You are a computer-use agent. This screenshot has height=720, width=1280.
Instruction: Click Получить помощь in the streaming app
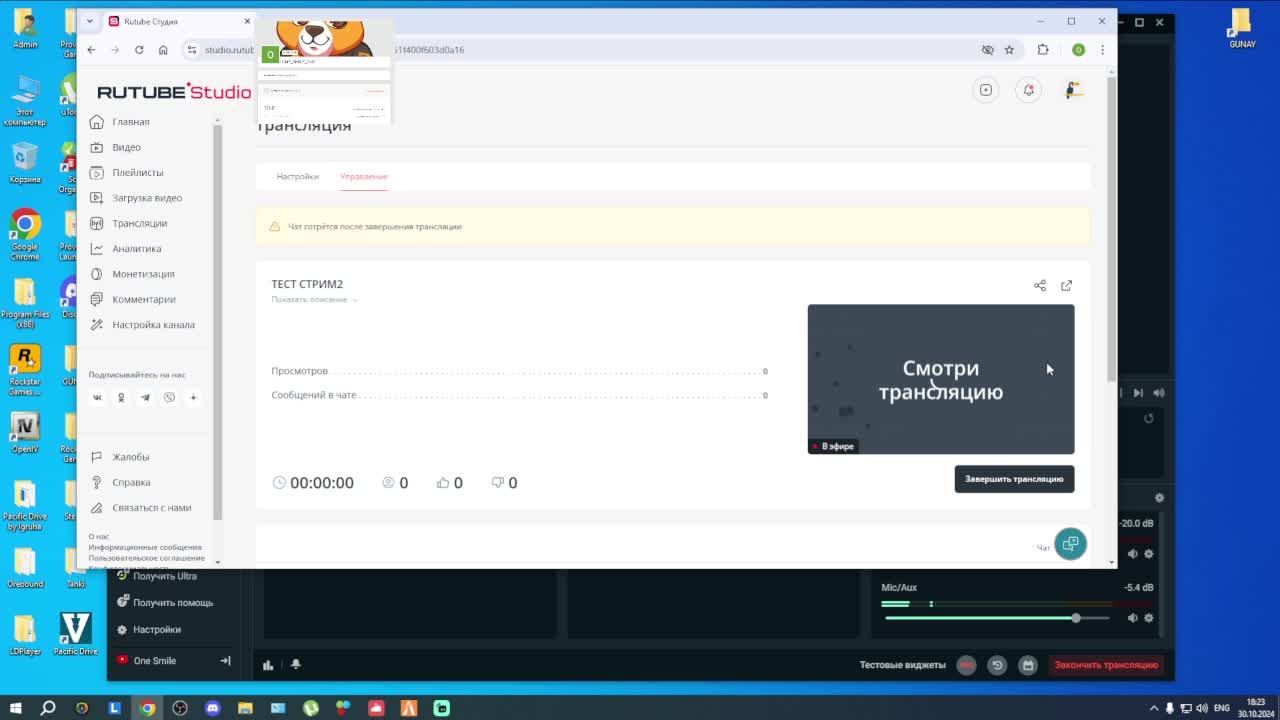[x=165, y=602]
